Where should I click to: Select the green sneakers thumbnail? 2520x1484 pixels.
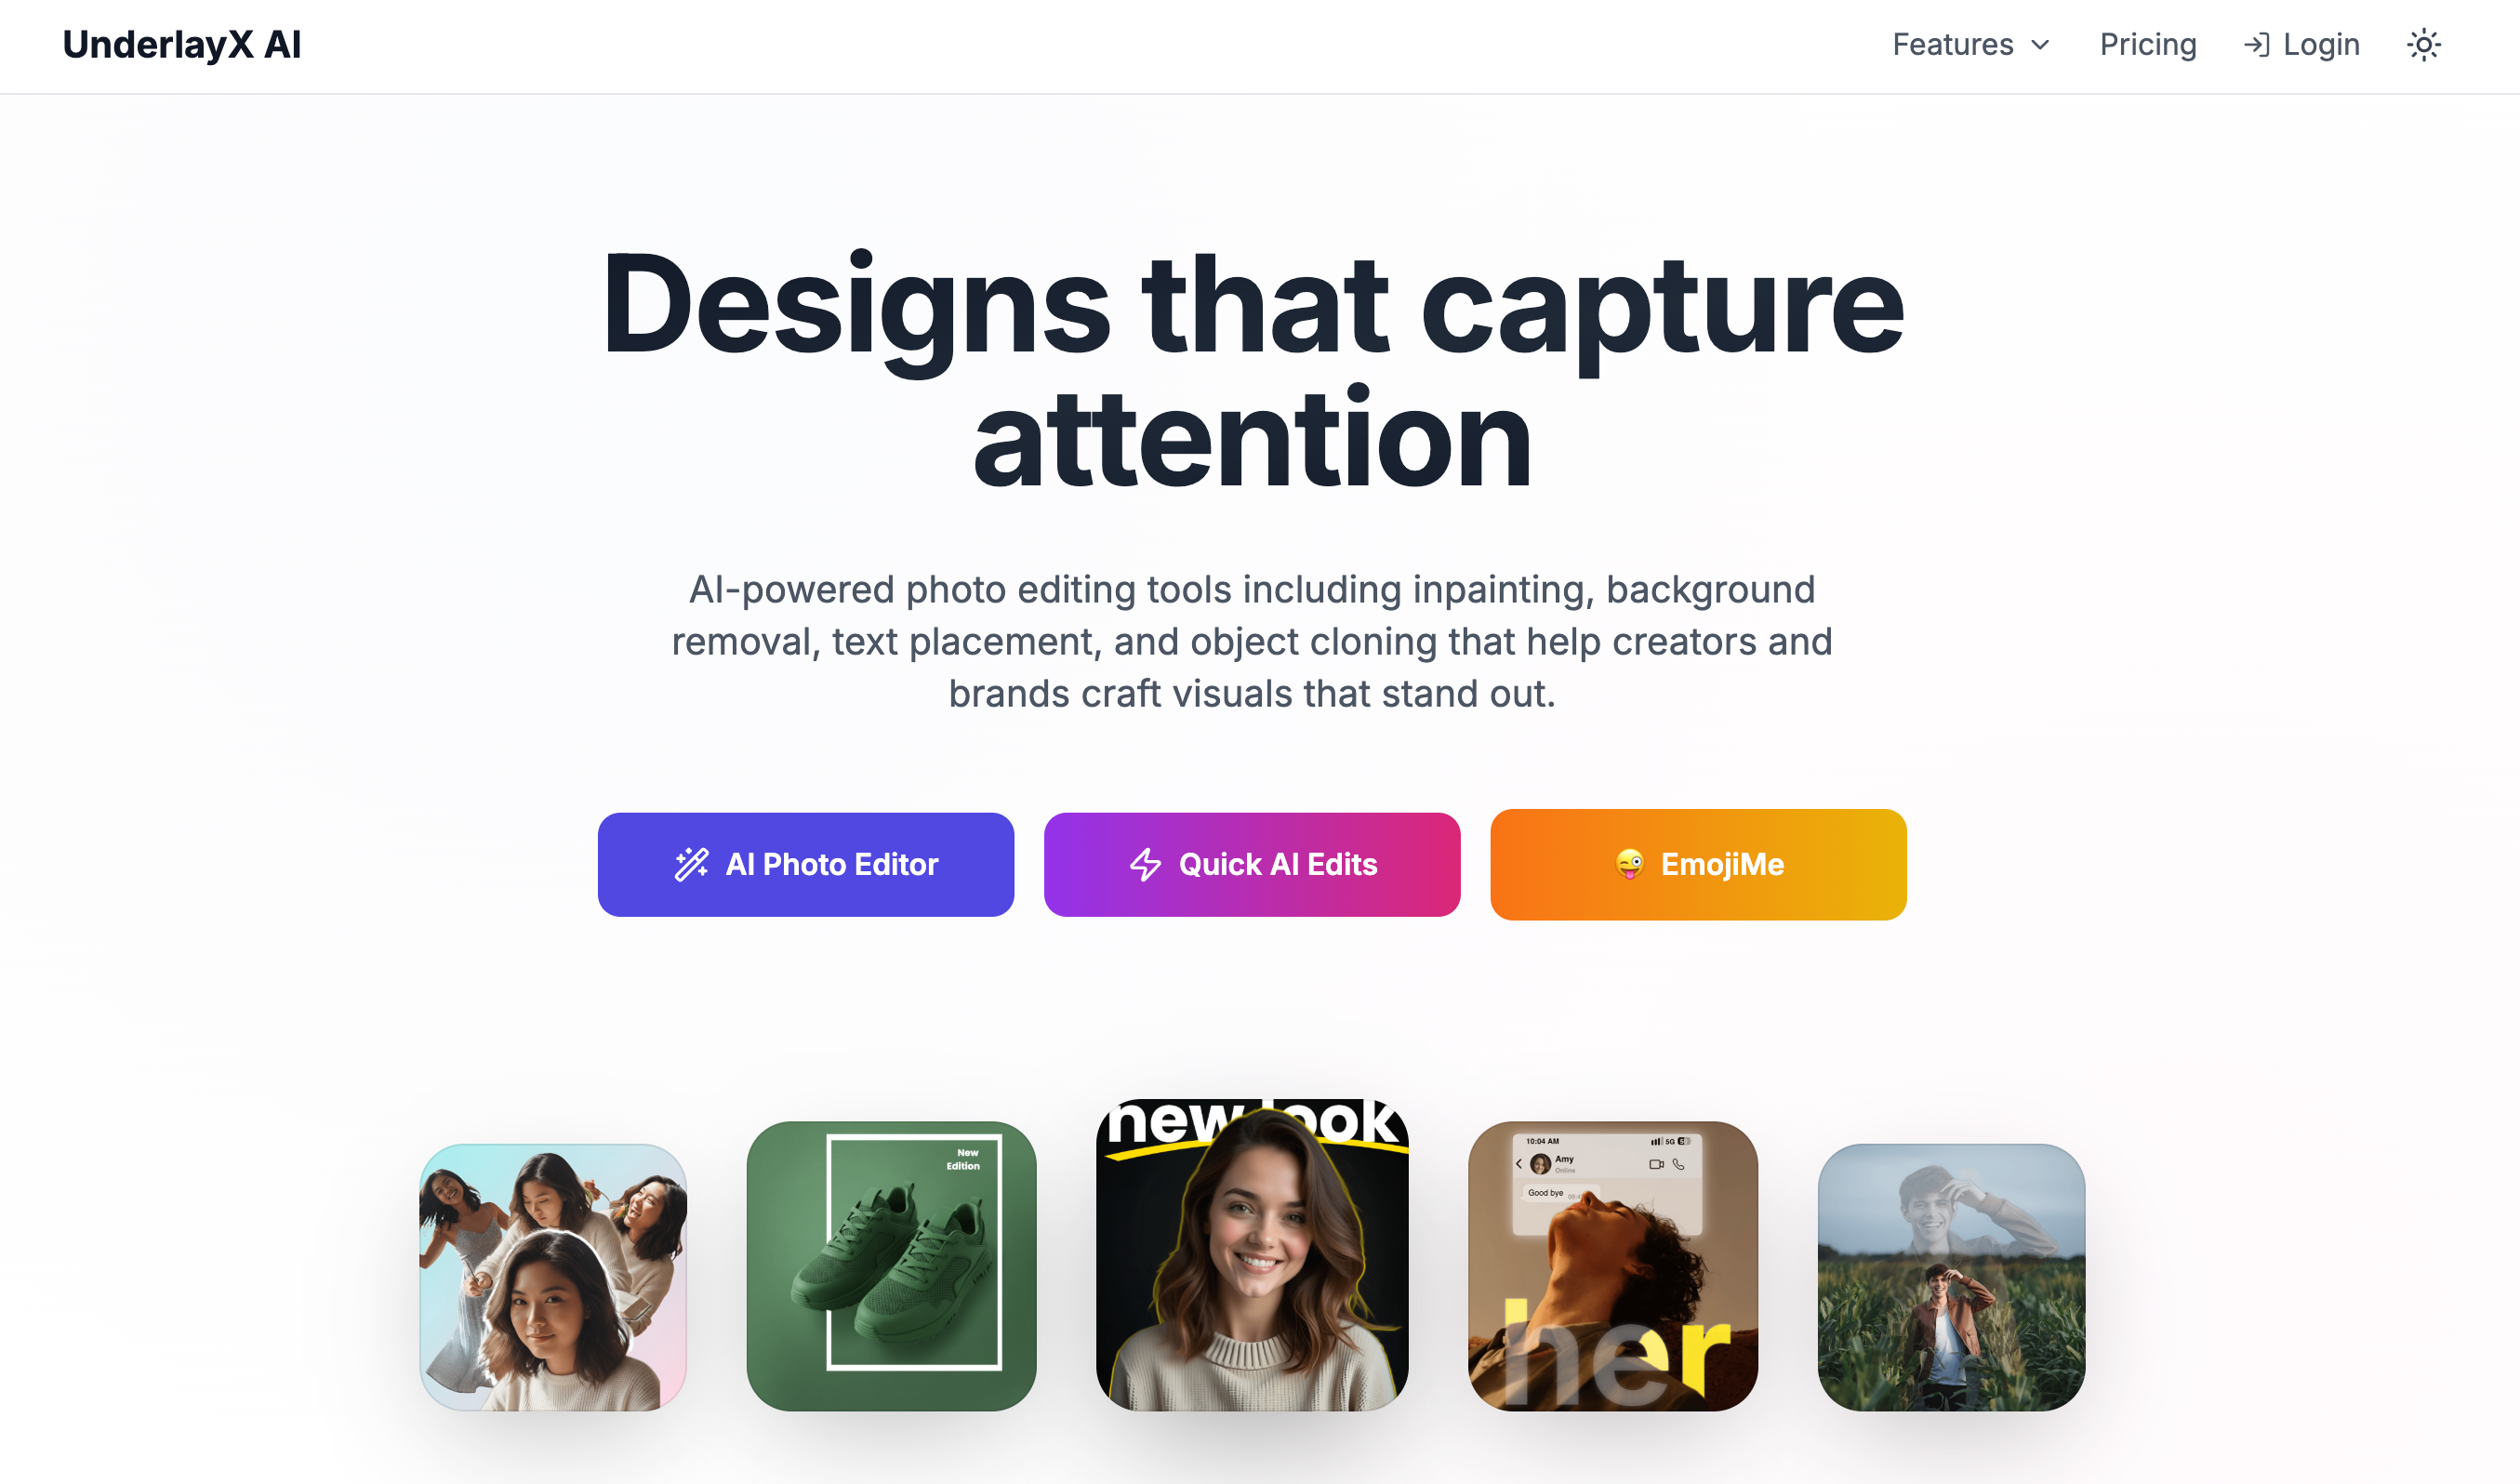tap(891, 1266)
